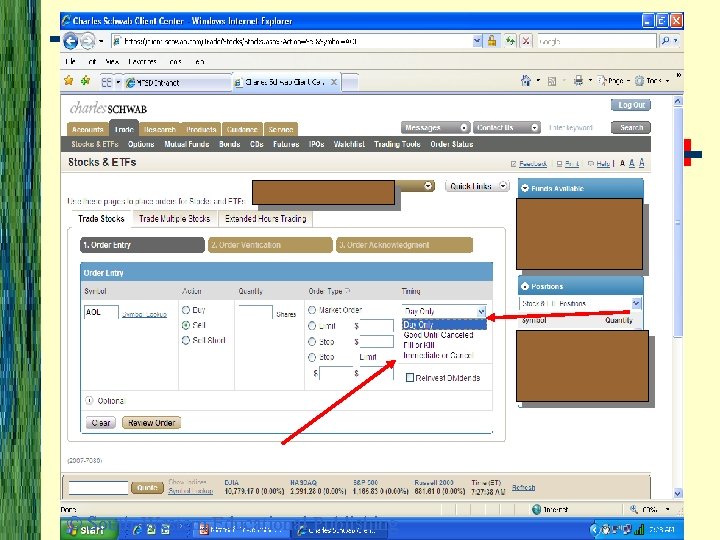Open the Tools gear menu
The width and height of the screenshot is (720, 540).
tap(651, 81)
